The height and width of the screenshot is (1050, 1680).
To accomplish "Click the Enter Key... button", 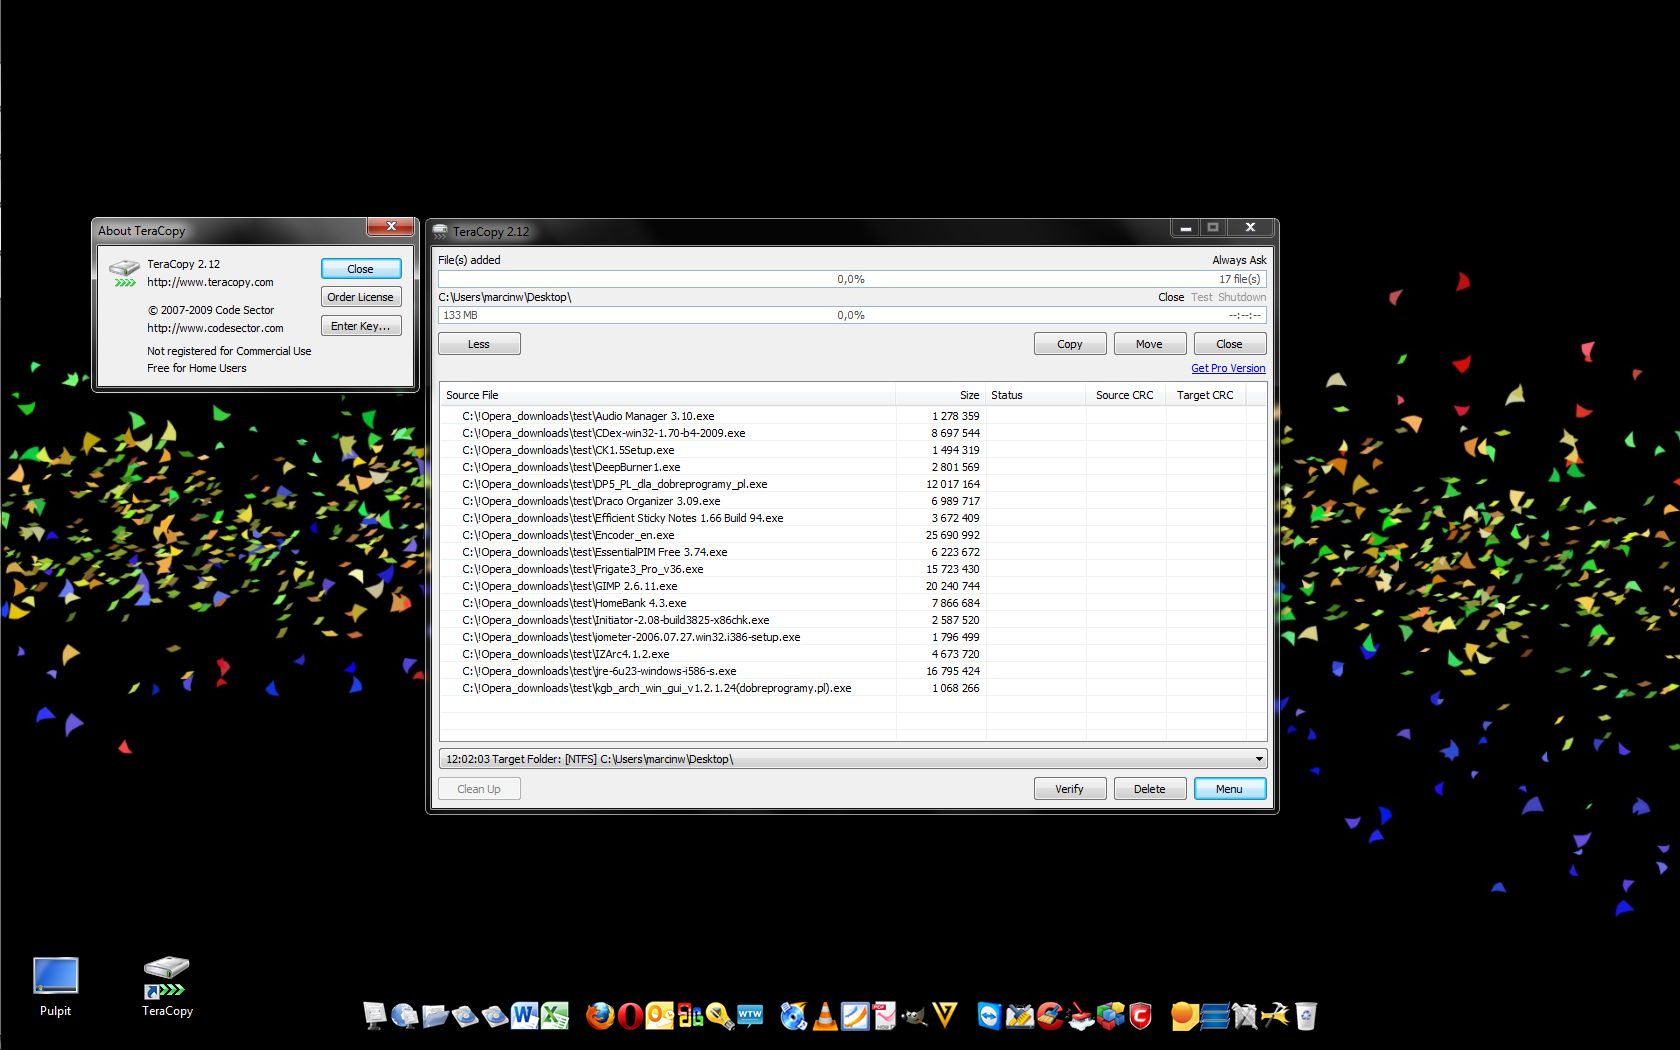I will [x=361, y=326].
